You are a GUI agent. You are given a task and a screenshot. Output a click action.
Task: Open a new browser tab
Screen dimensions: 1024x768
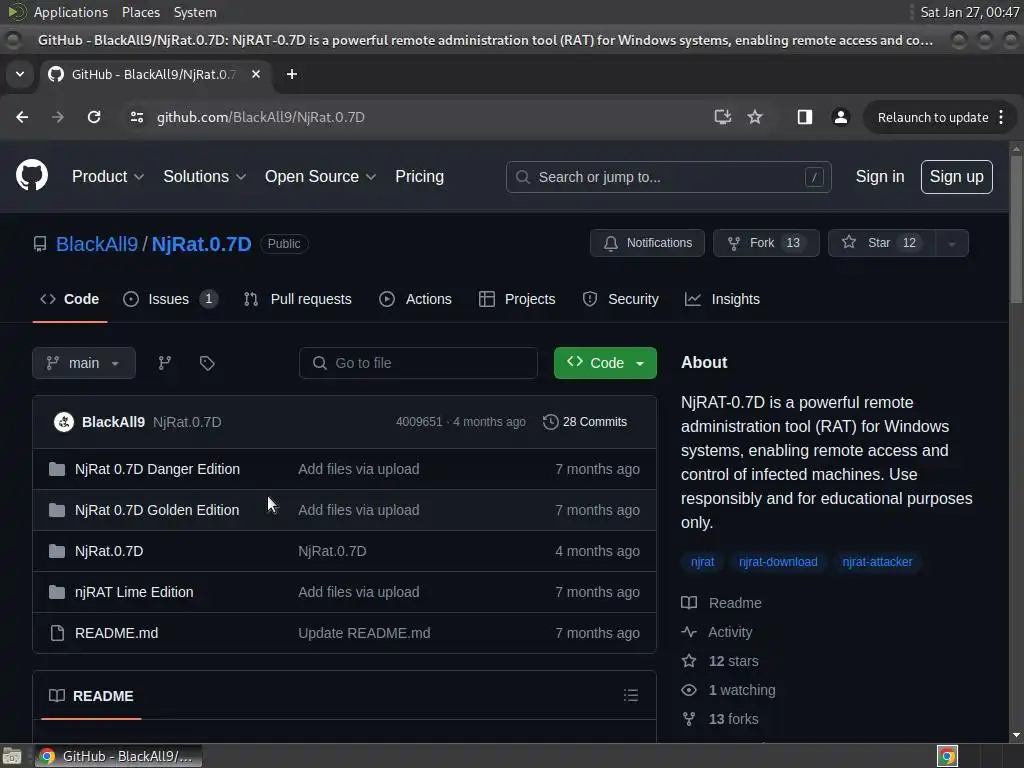(292, 74)
